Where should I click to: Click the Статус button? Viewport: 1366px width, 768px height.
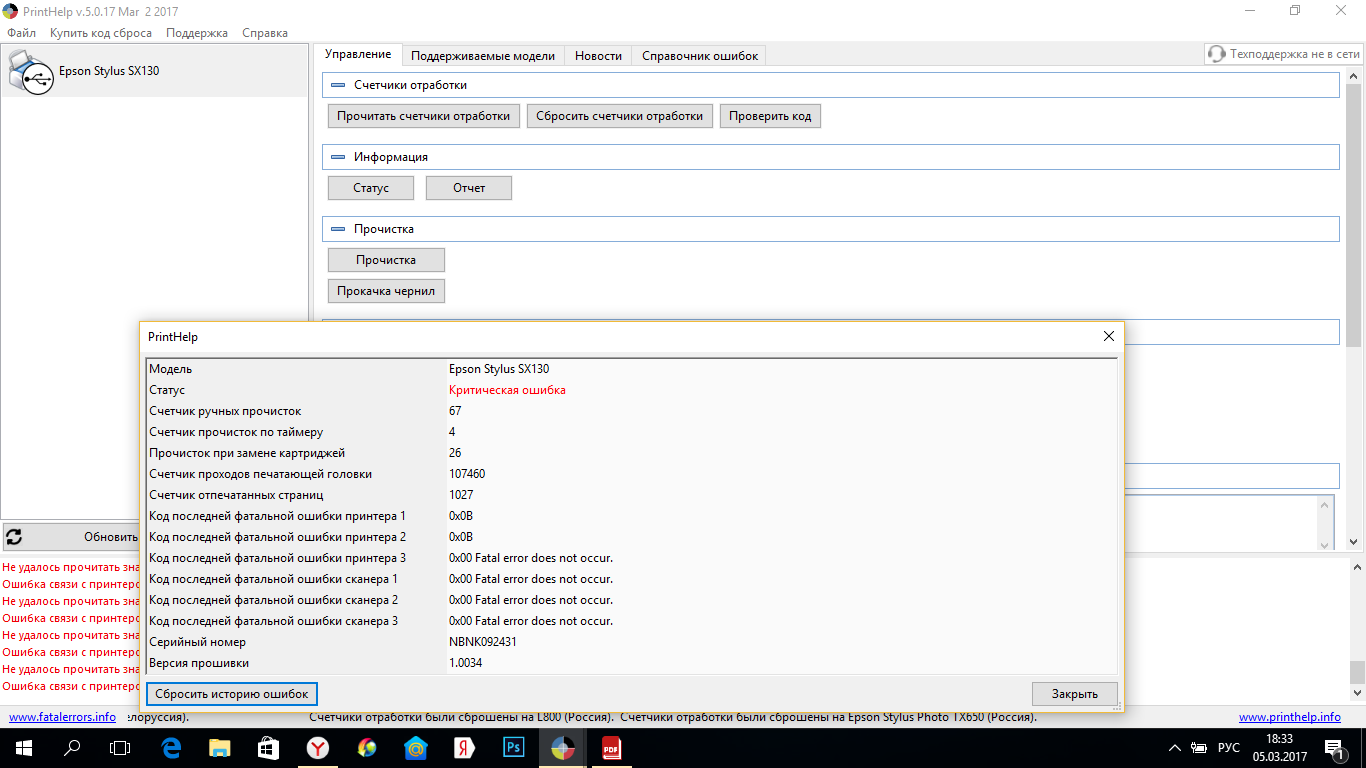pos(371,188)
